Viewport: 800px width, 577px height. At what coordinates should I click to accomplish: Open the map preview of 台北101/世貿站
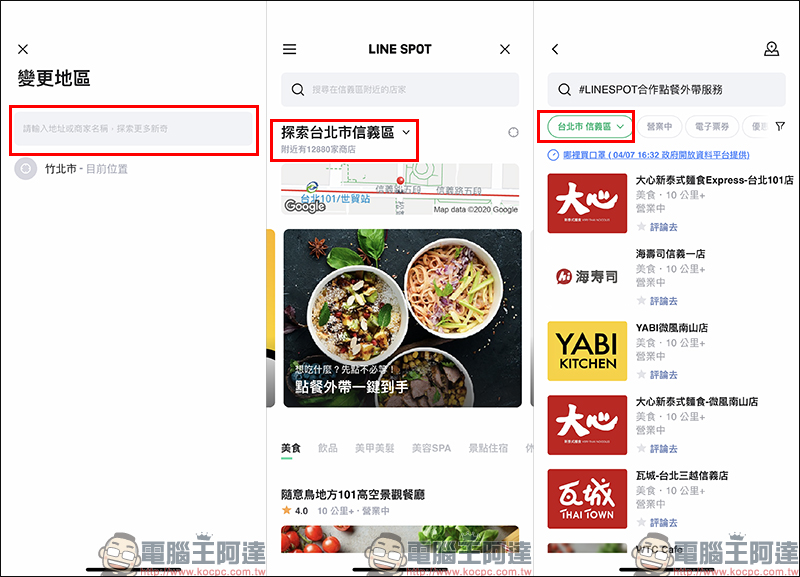pyautogui.click(x=400, y=189)
